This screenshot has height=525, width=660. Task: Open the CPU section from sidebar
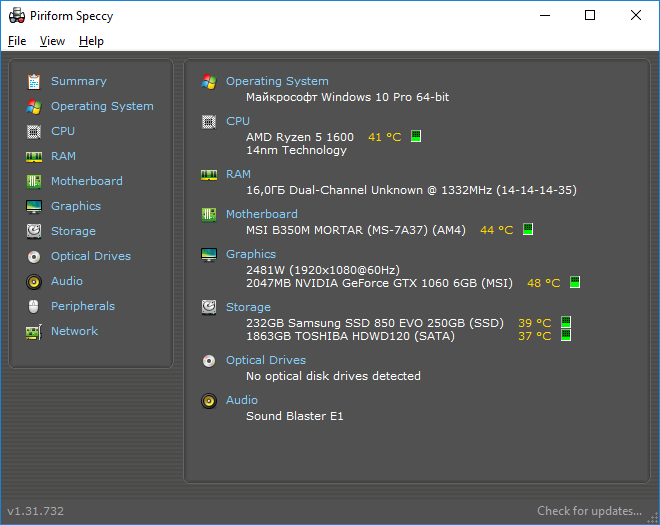tap(63, 131)
